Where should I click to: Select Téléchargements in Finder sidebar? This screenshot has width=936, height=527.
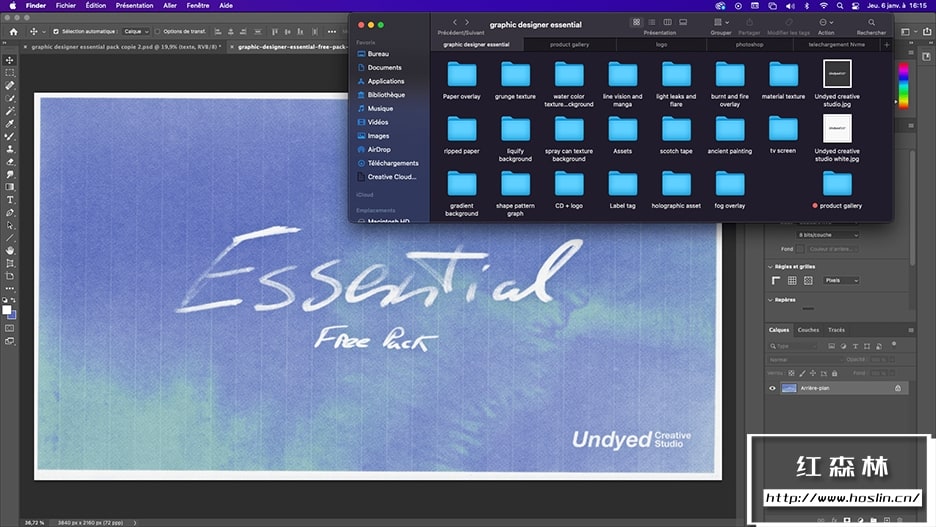pyautogui.click(x=393, y=163)
